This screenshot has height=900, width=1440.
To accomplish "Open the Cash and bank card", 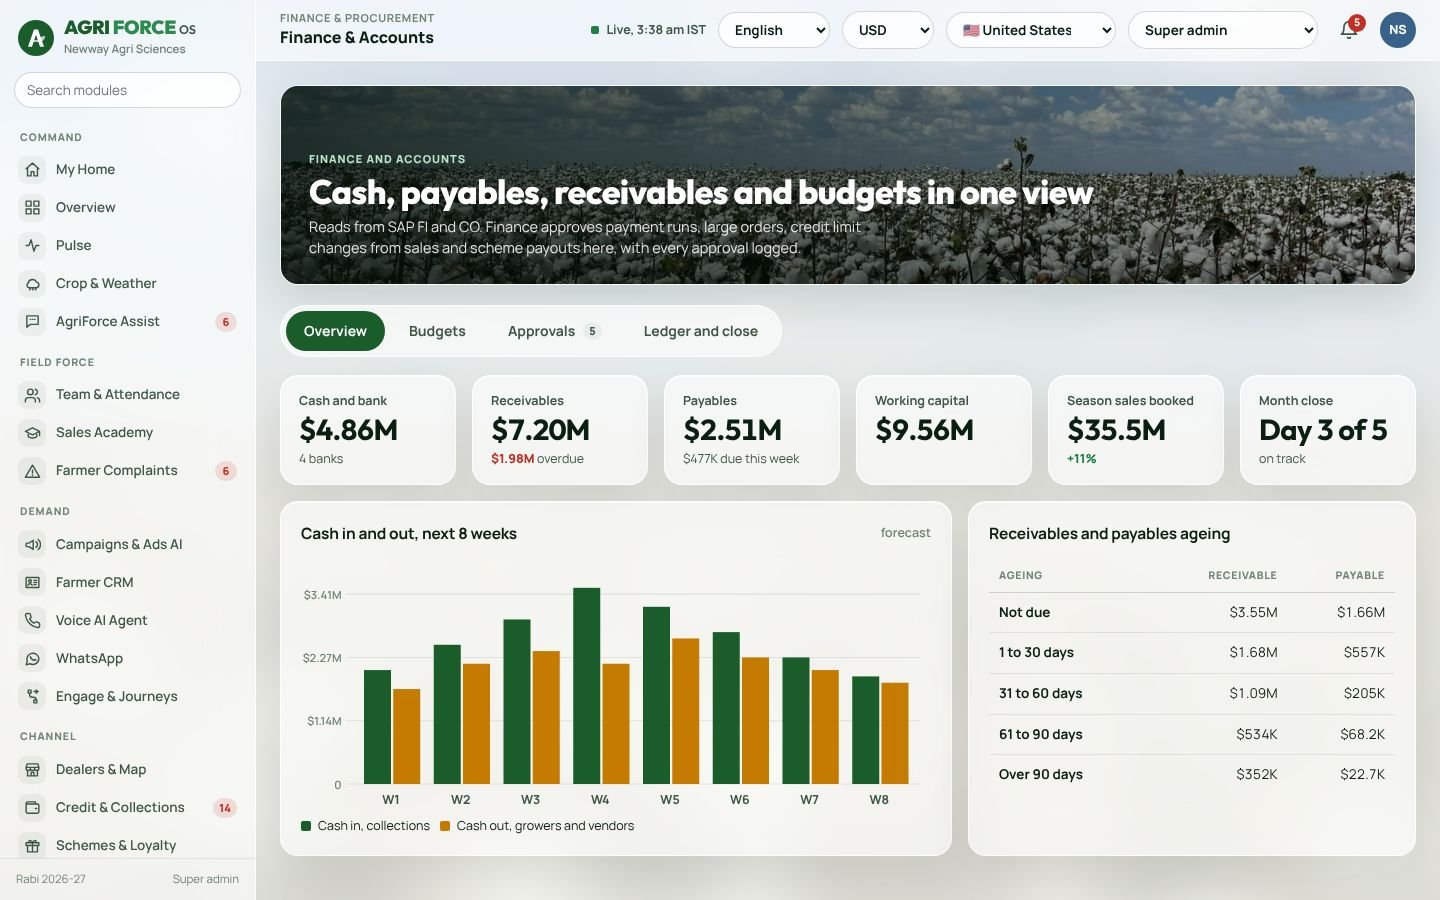I will 368,430.
